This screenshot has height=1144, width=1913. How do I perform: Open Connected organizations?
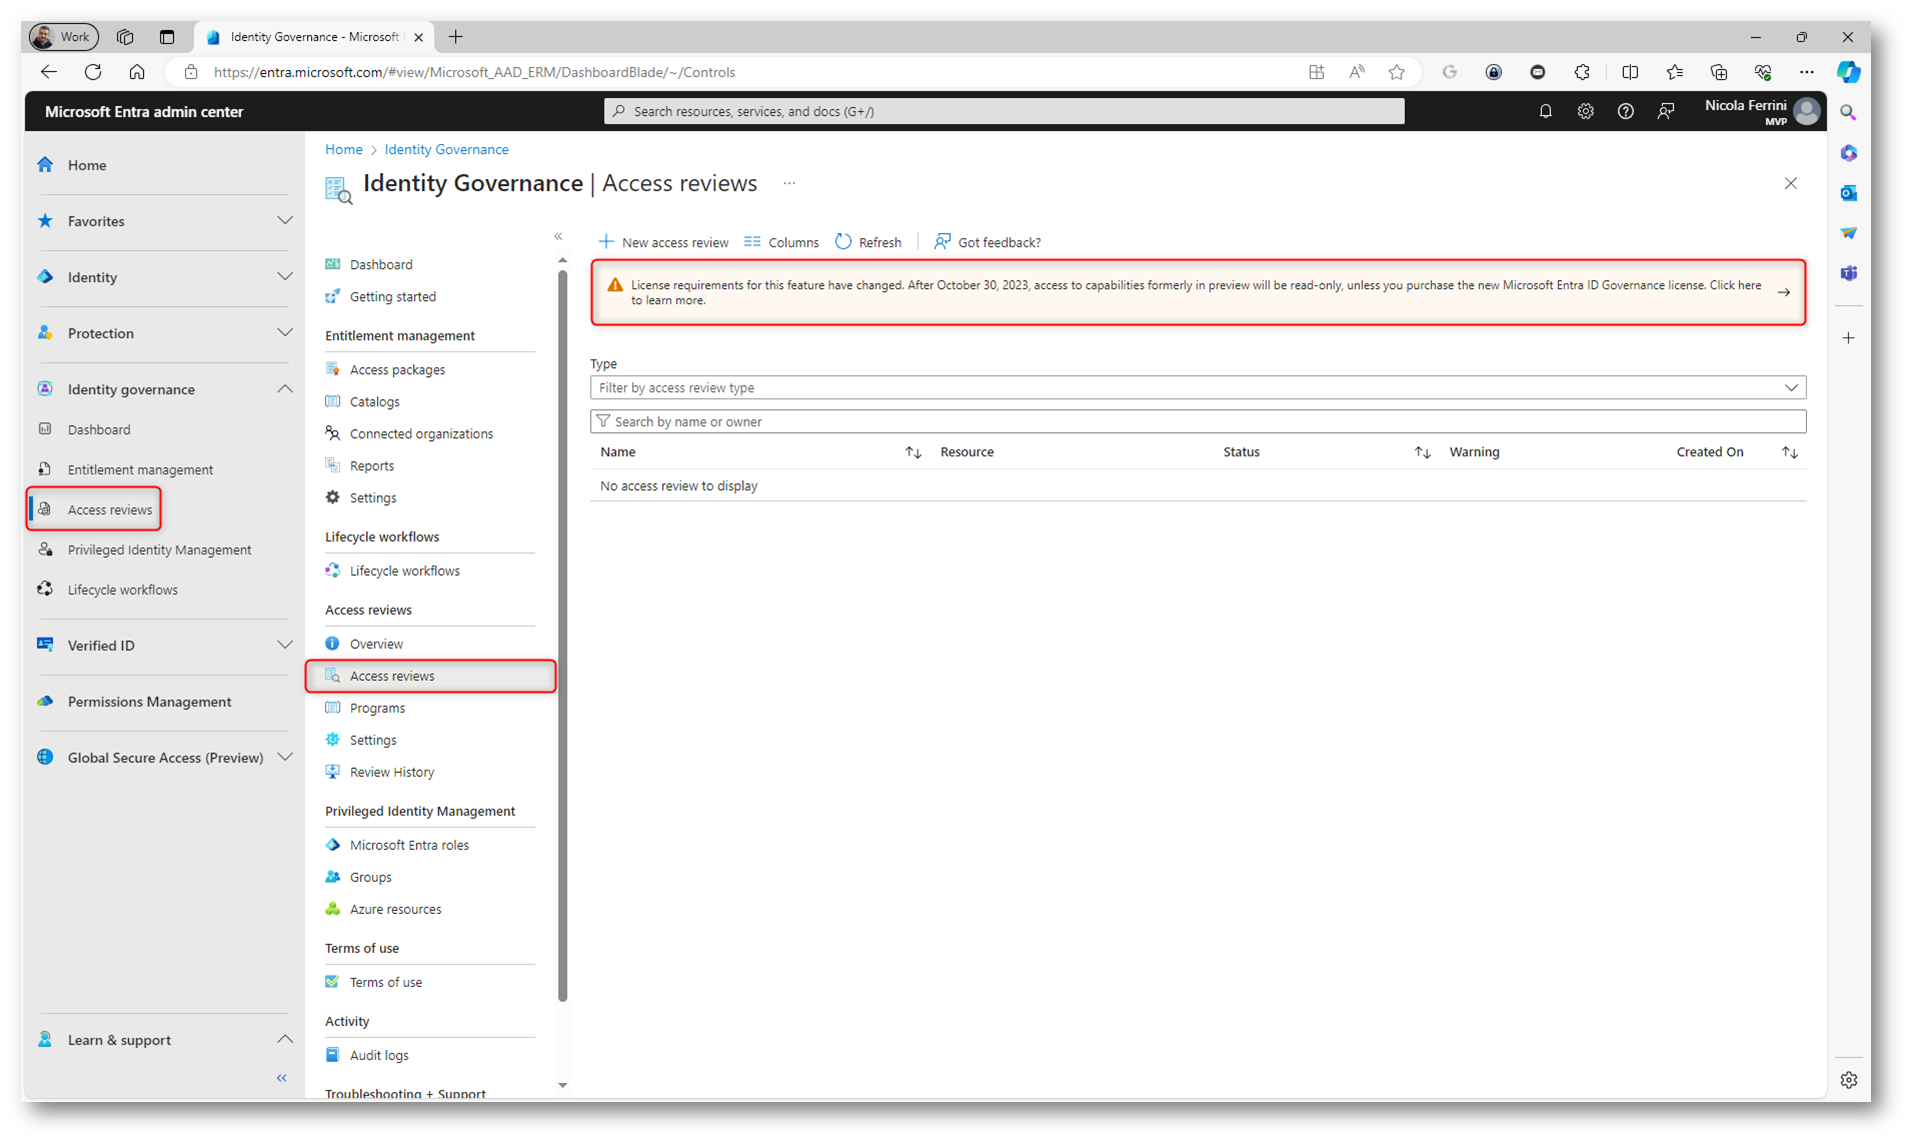pyautogui.click(x=421, y=434)
